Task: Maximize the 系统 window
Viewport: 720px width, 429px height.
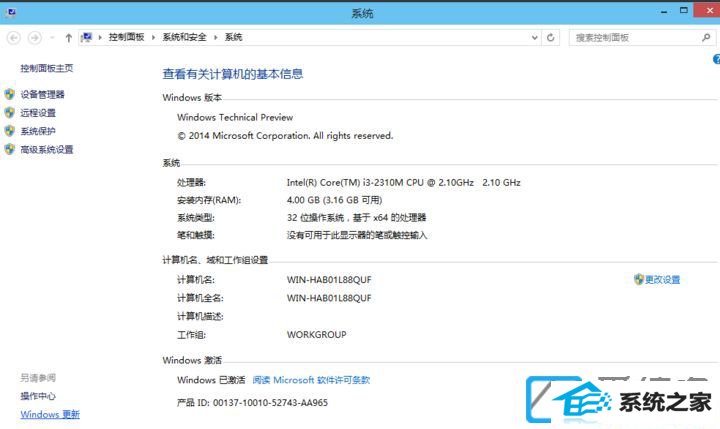Action: [684, 10]
